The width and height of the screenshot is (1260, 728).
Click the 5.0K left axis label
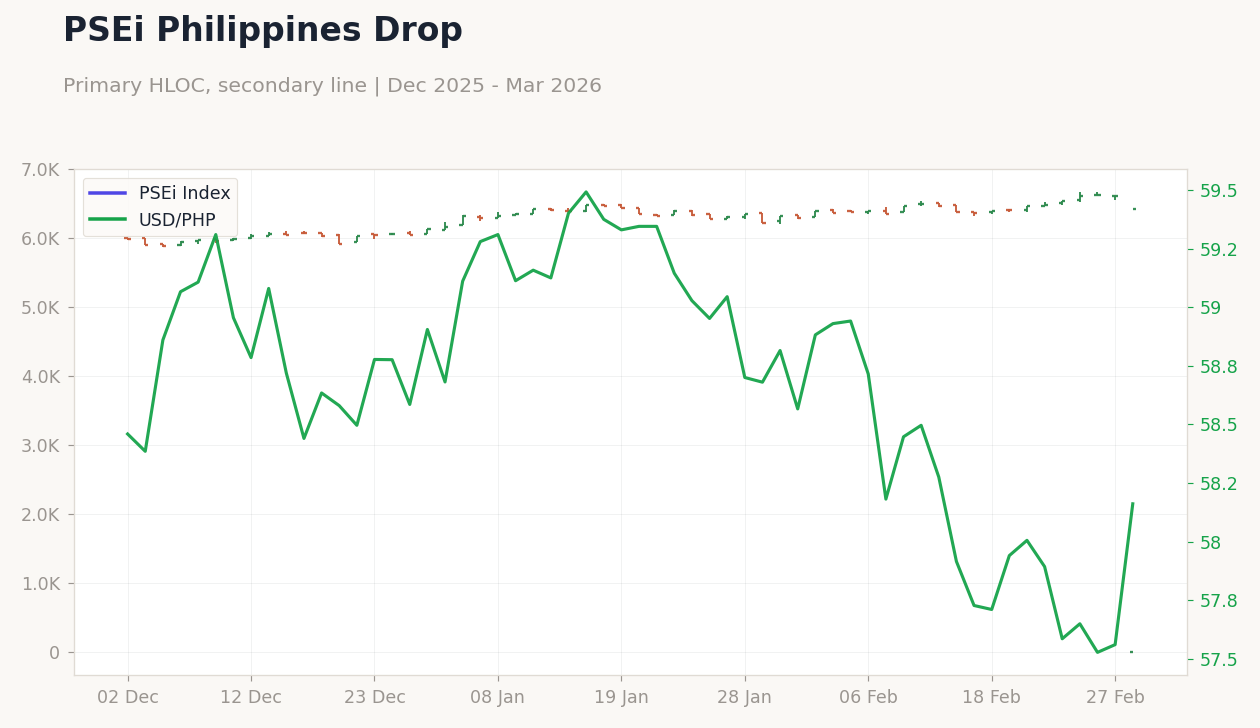41,308
